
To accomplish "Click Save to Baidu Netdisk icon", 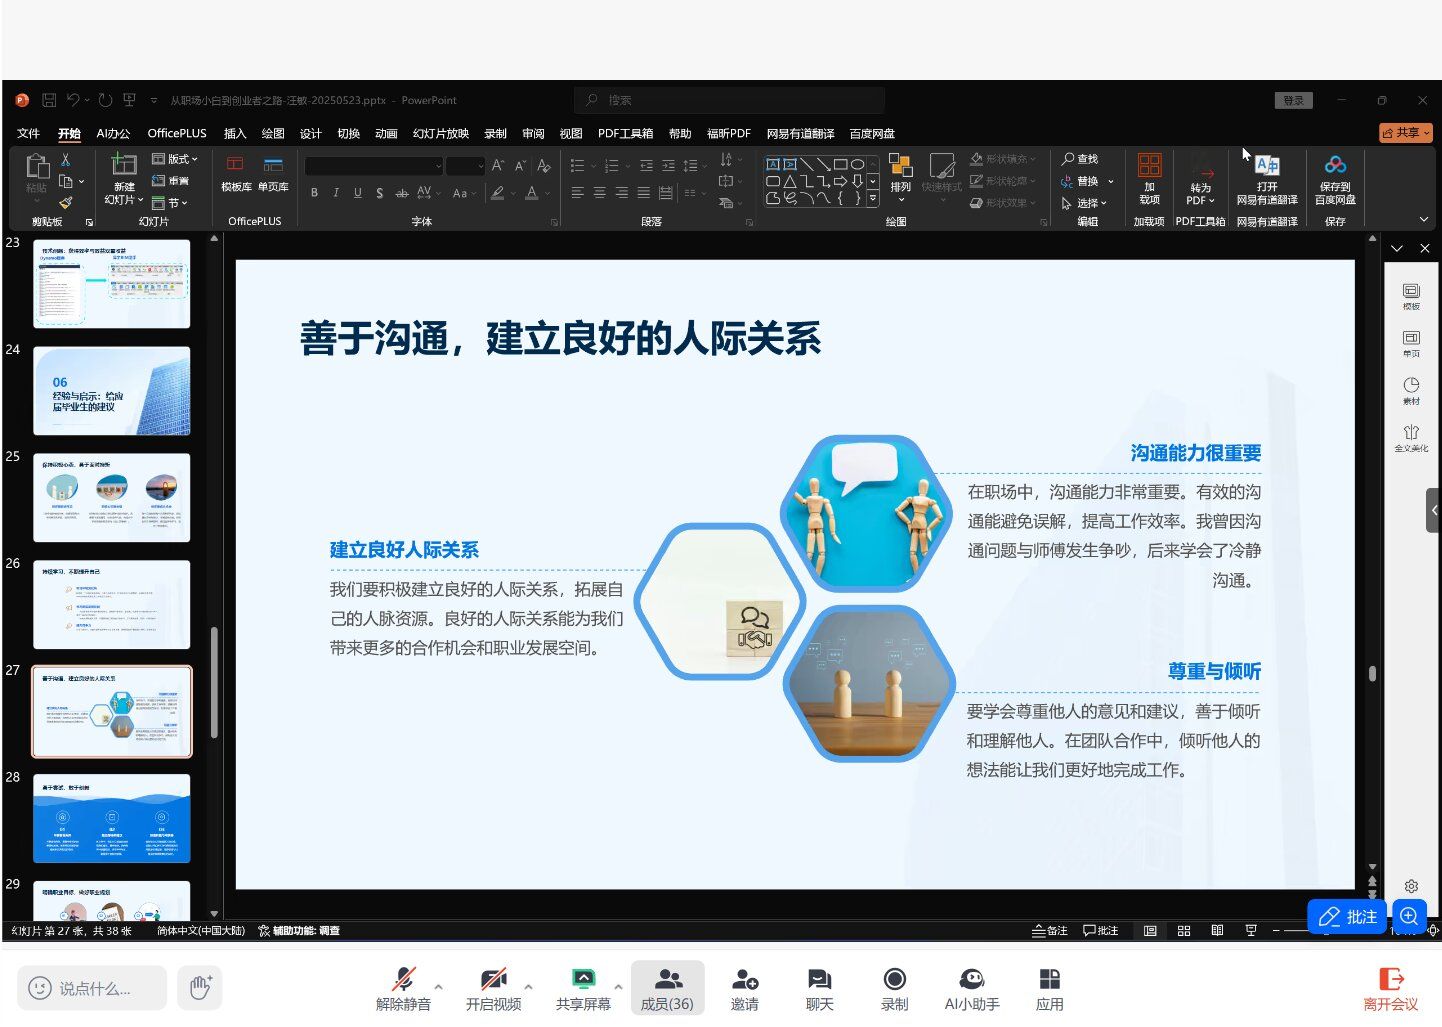I will click(1334, 178).
